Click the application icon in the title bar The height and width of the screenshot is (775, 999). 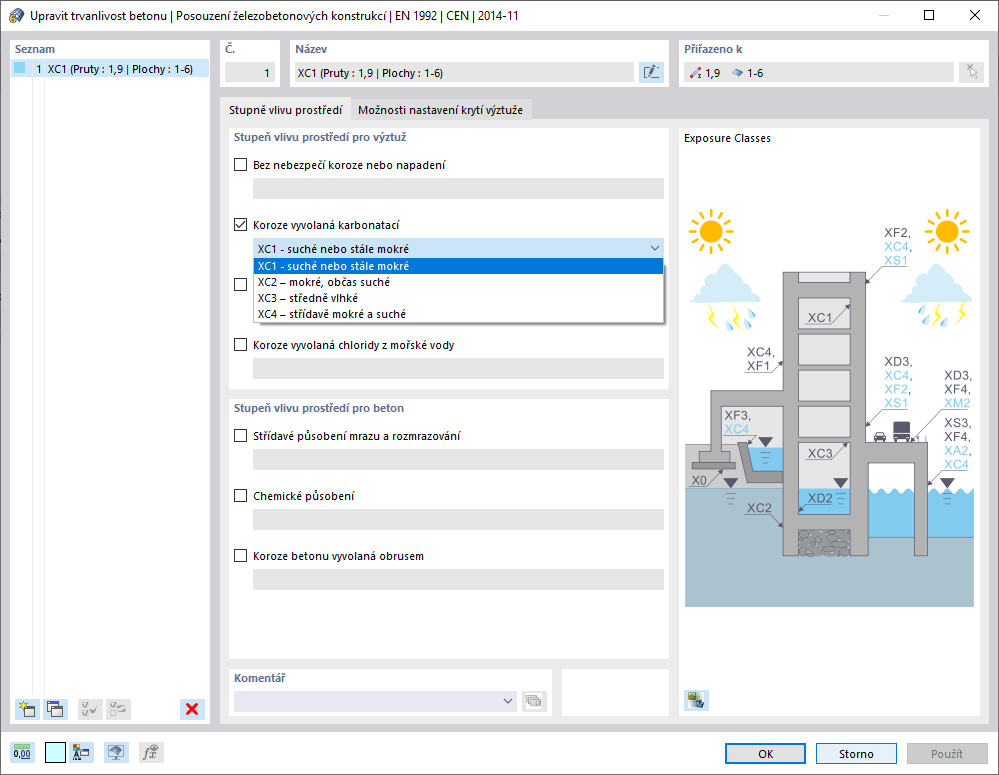(x=16, y=15)
